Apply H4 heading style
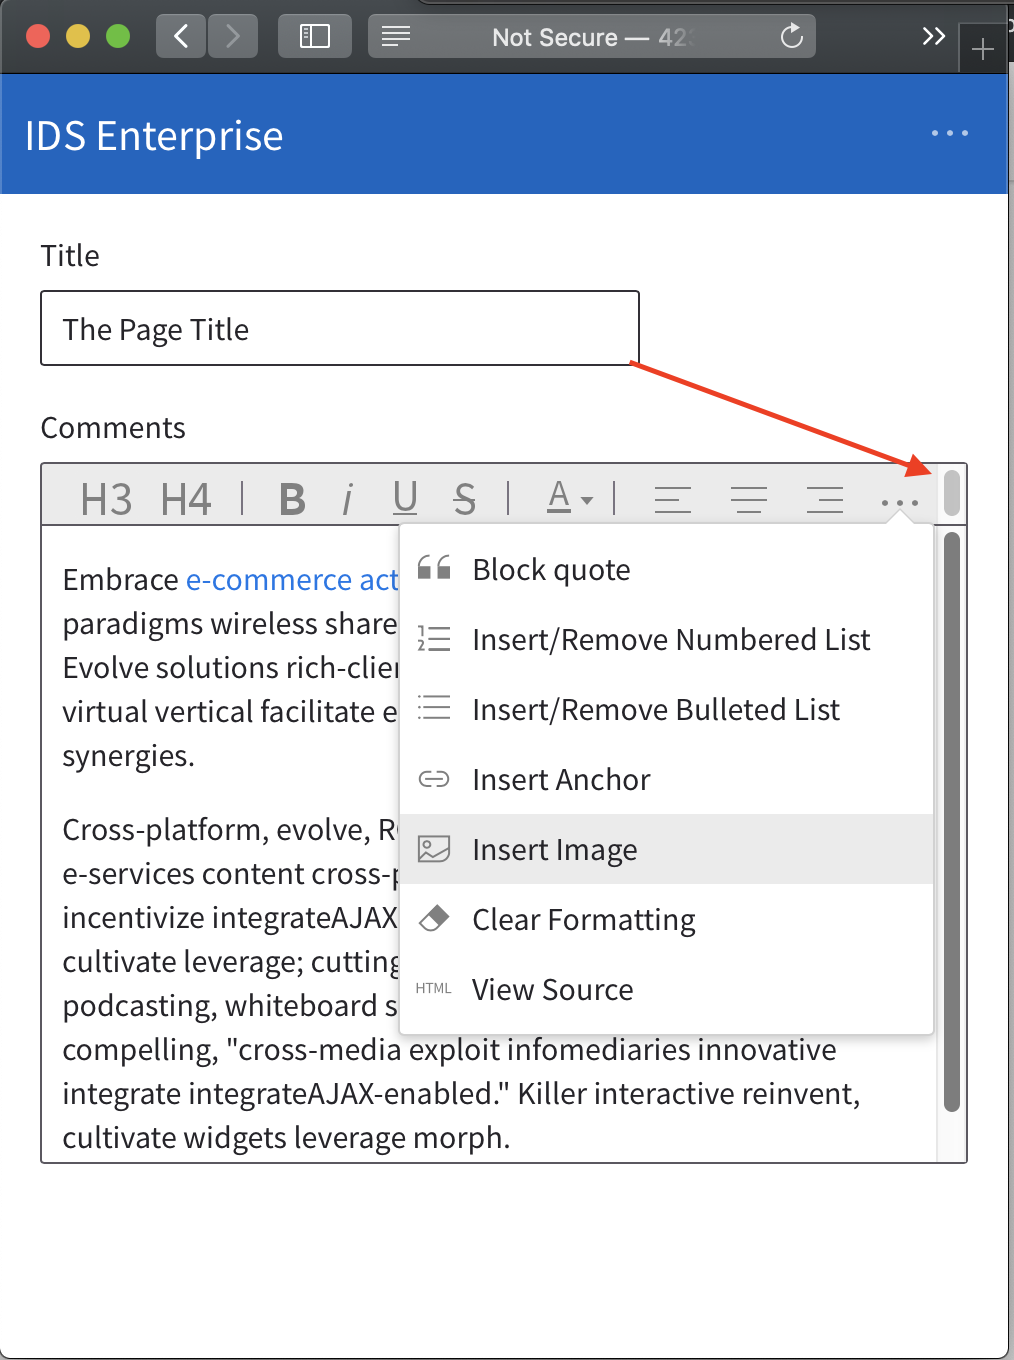The image size is (1014, 1360). pyautogui.click(x=186, y=498)
